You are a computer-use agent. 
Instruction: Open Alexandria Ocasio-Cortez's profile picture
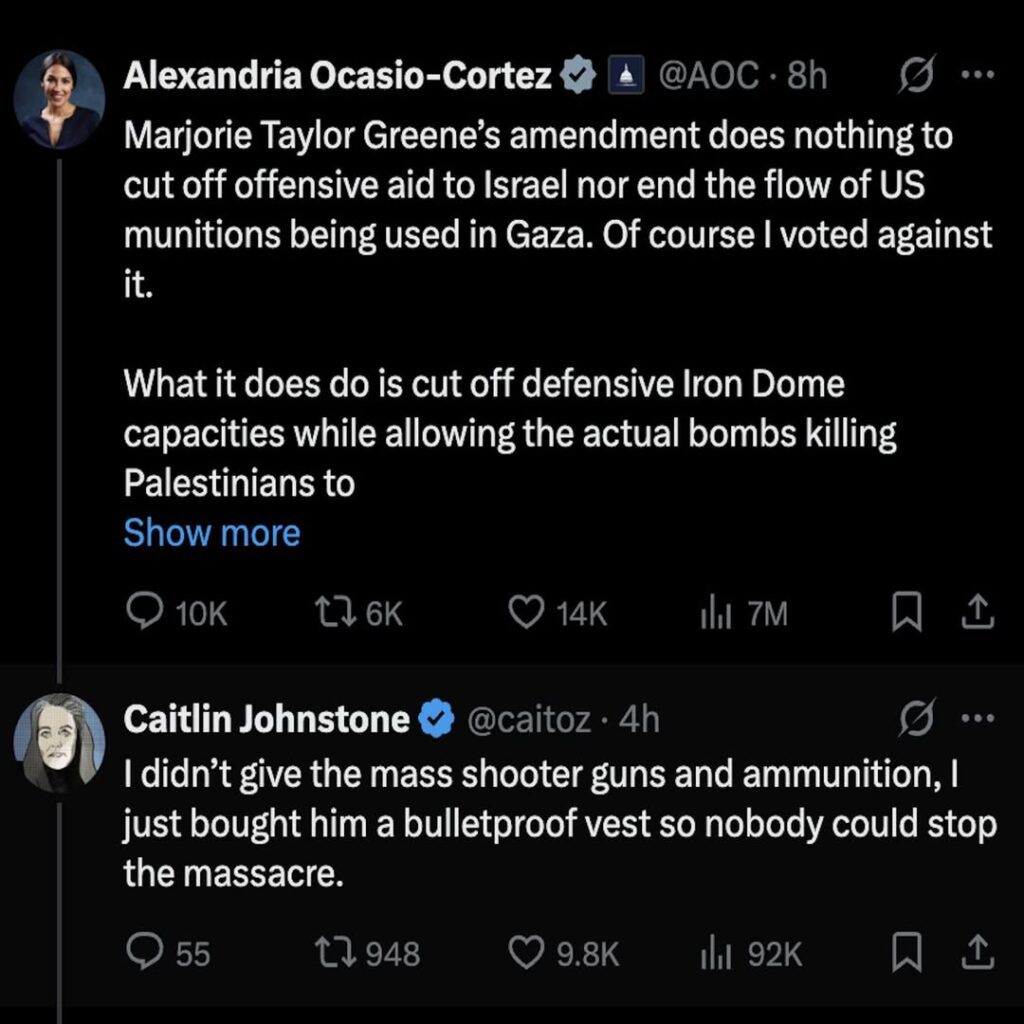tap(60, 99)
